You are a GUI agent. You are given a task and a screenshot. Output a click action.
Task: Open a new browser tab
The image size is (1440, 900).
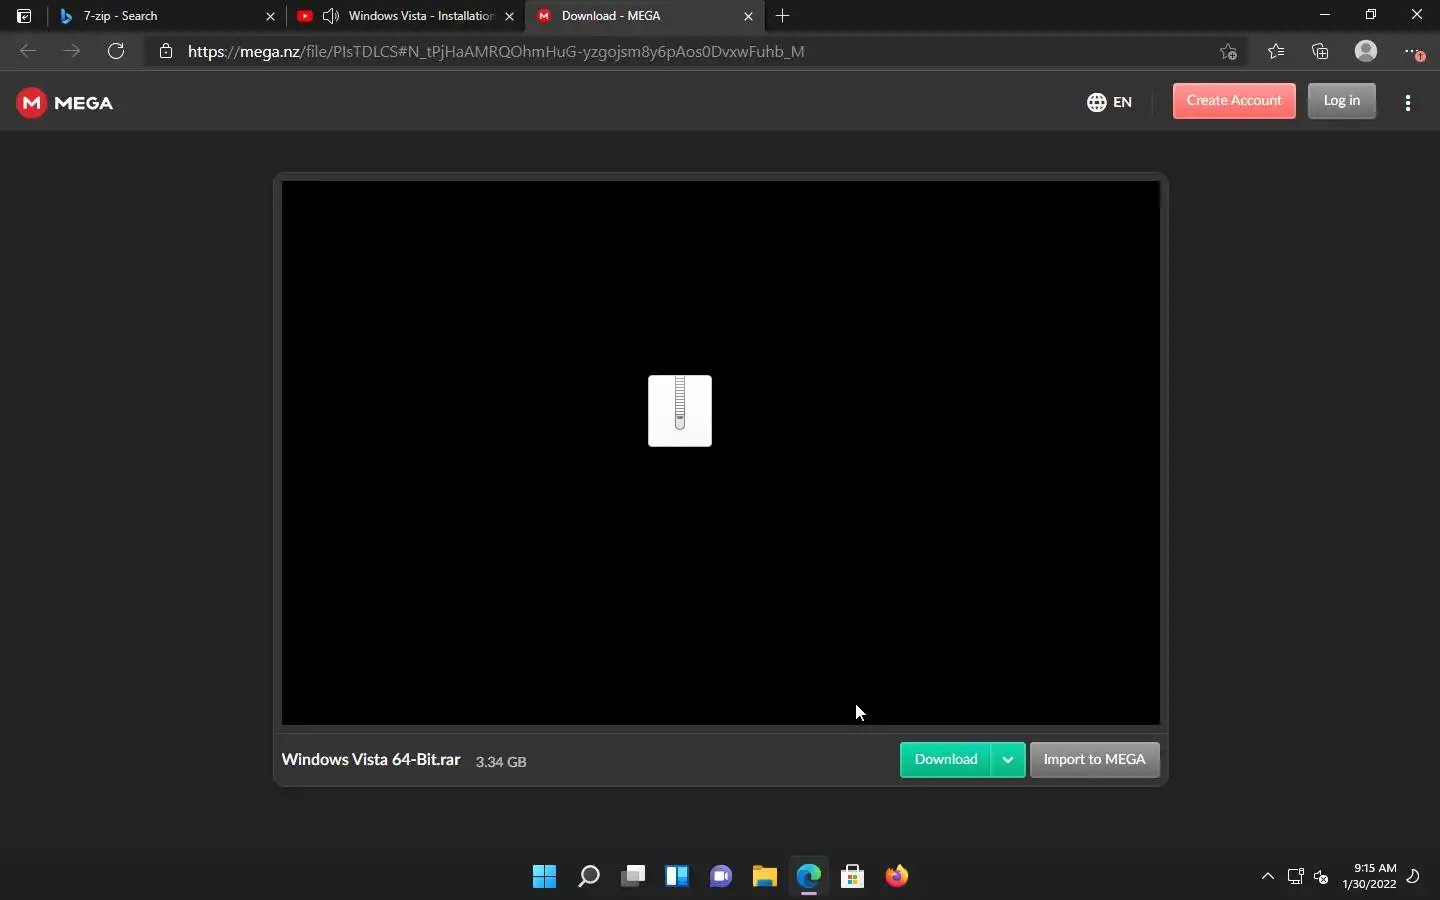click(783, 16)
